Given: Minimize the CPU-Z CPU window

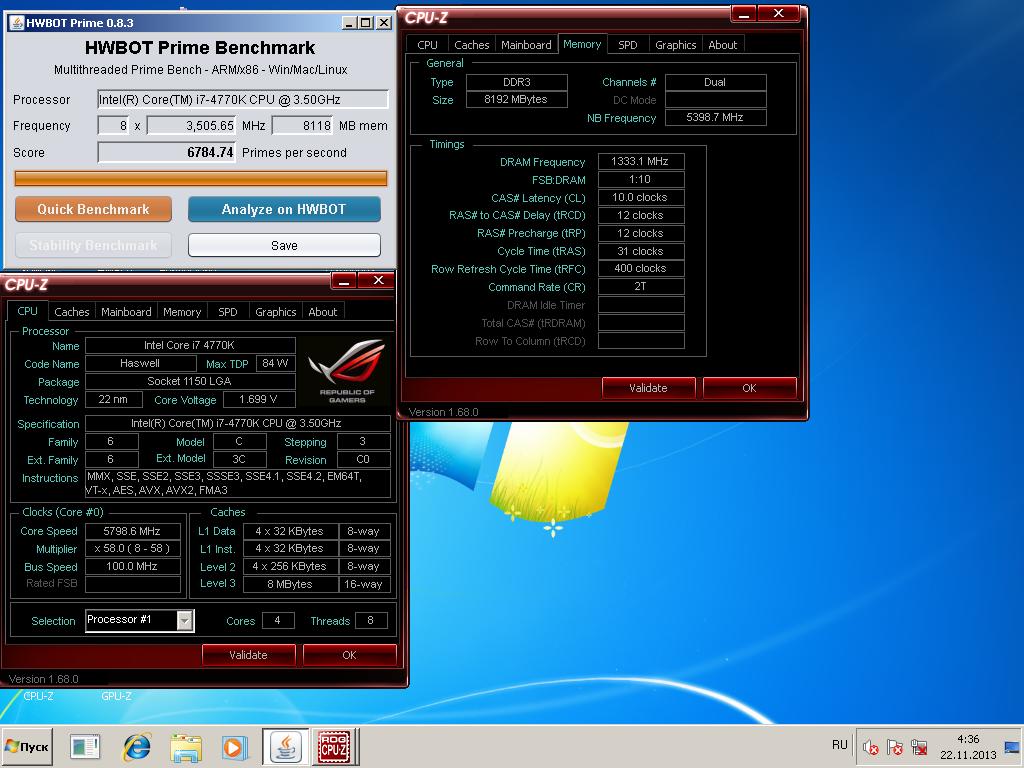Looking at the screenshot, I should tap(344, 281).
